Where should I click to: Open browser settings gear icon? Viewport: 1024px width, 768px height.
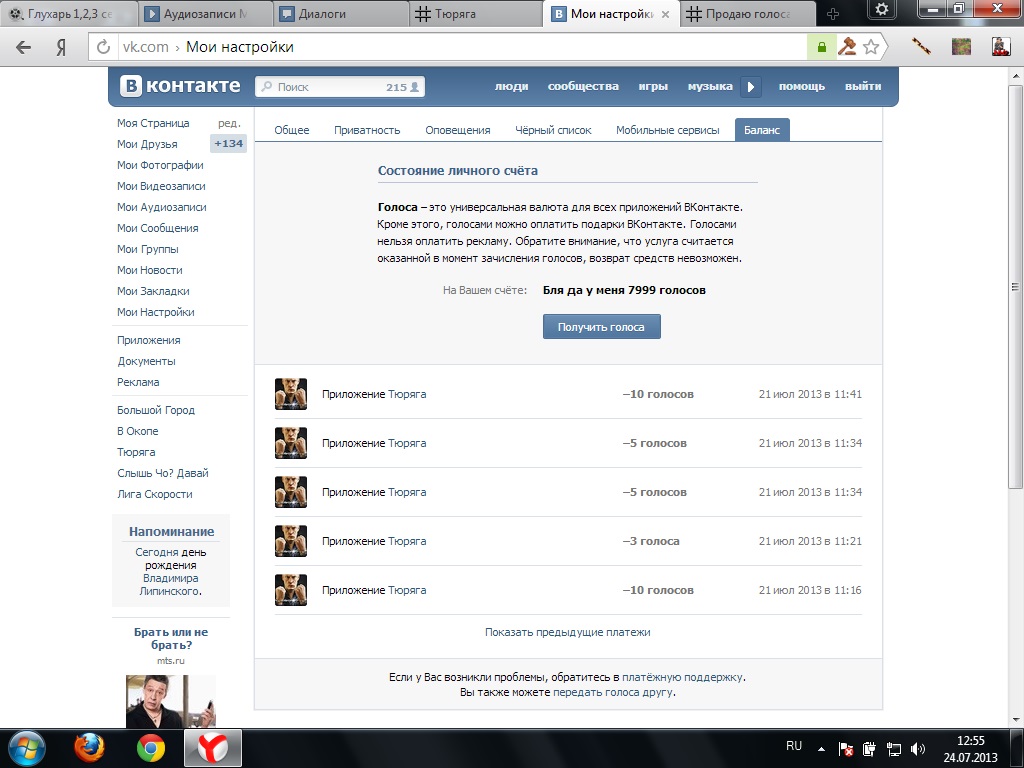[x=882, y=9]
